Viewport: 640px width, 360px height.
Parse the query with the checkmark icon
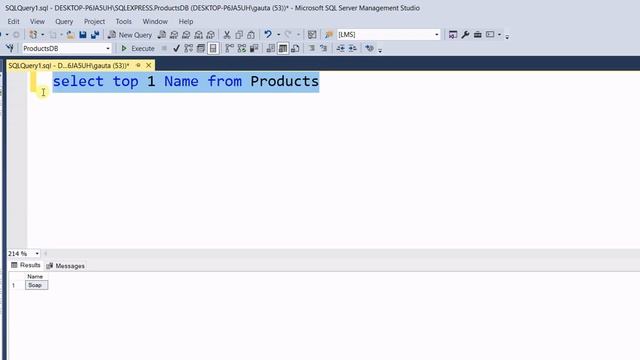point(176,48)
